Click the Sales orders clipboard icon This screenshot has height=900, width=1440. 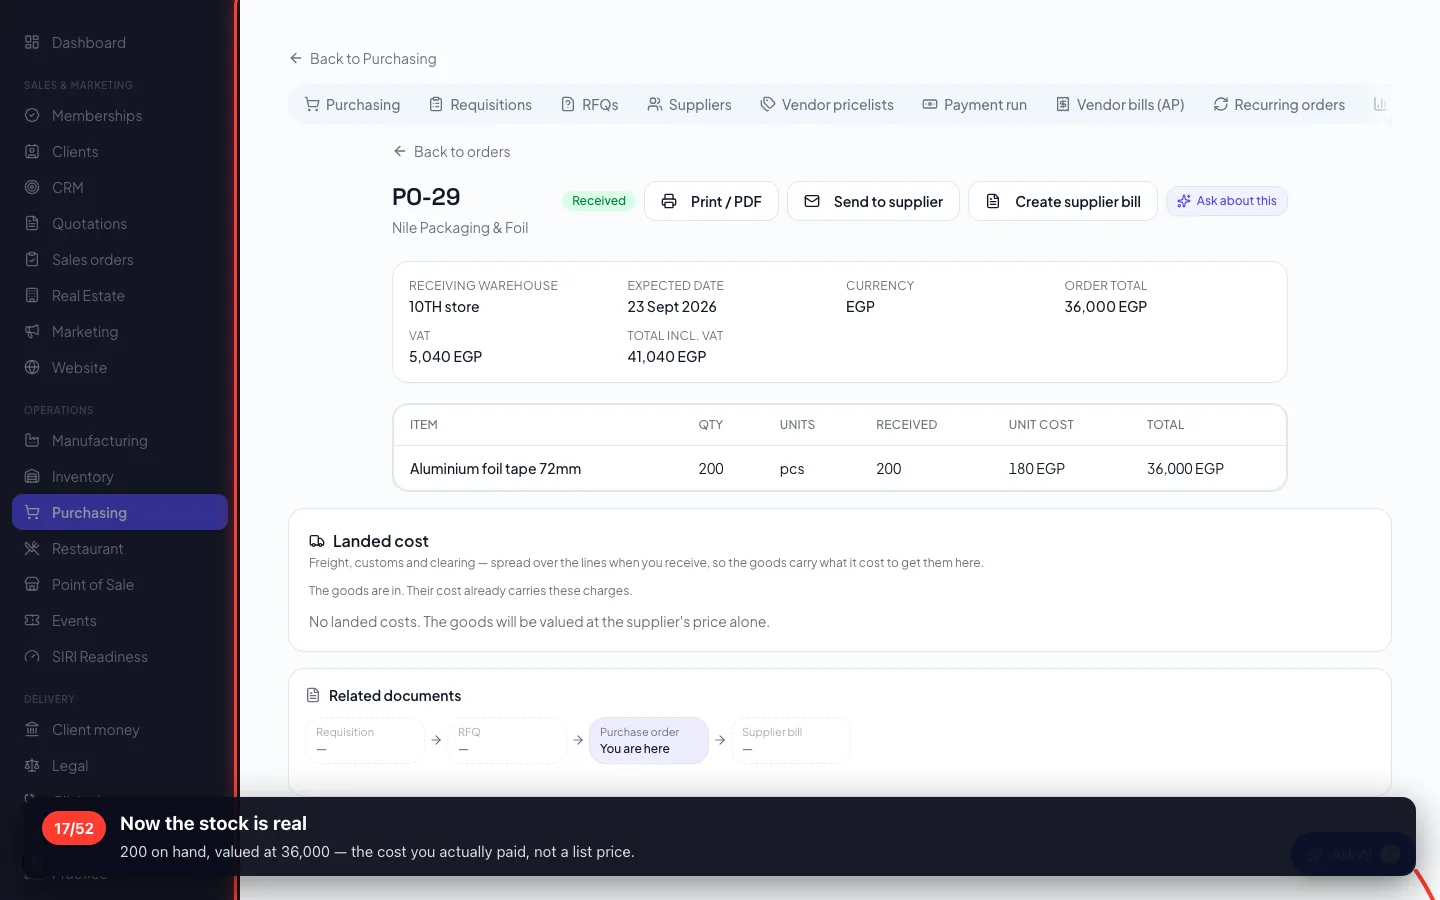[32, 259]
